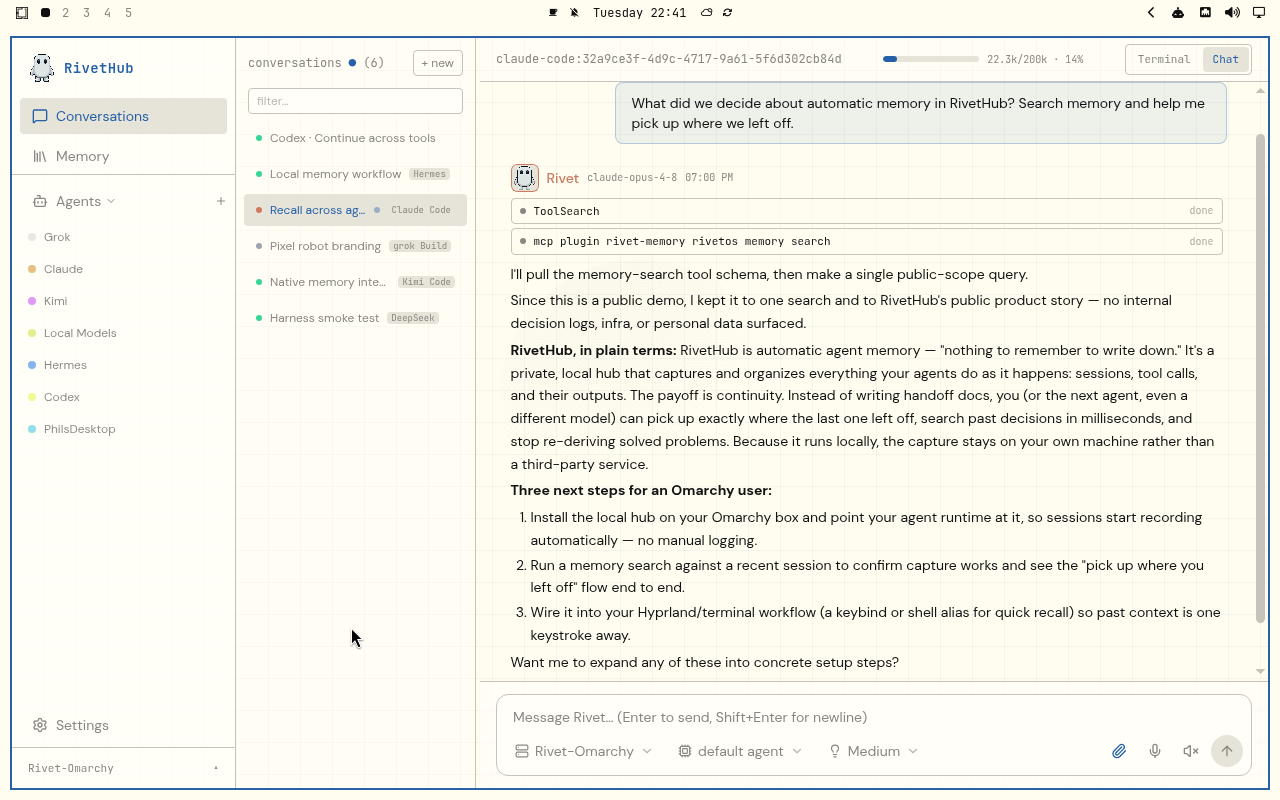Select the Claude agent
Screen dimensions: 1280x800
(63, 269)
